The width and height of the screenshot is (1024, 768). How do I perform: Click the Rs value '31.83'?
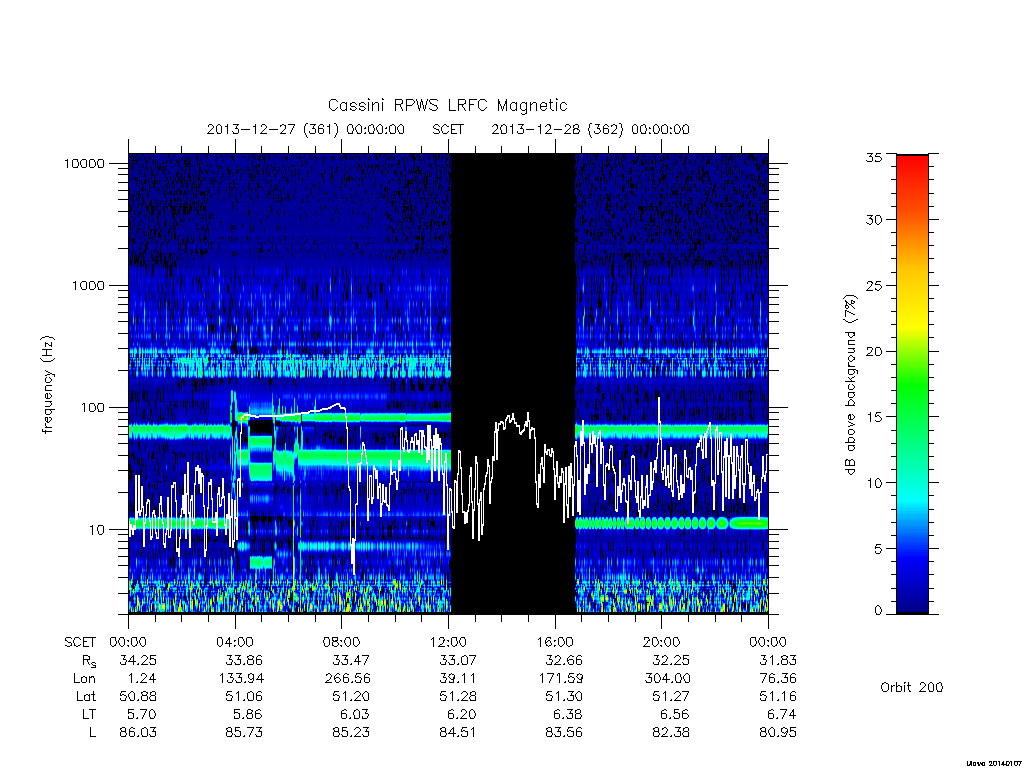tap(778, 660)
